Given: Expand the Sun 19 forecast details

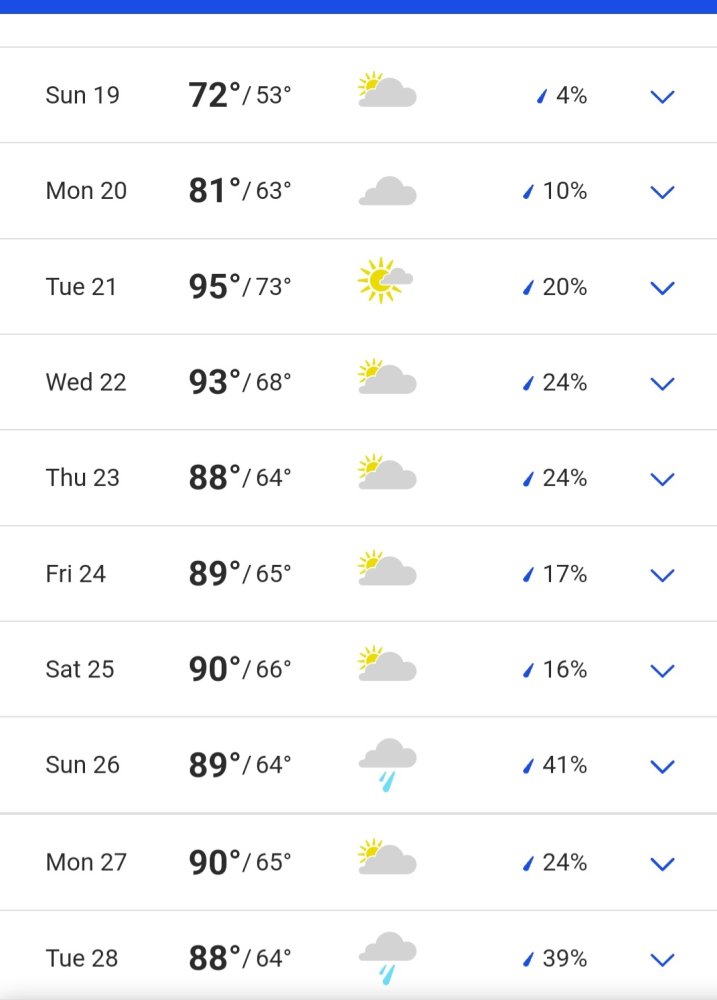Looking at the screenshot, I should [662, 96].
